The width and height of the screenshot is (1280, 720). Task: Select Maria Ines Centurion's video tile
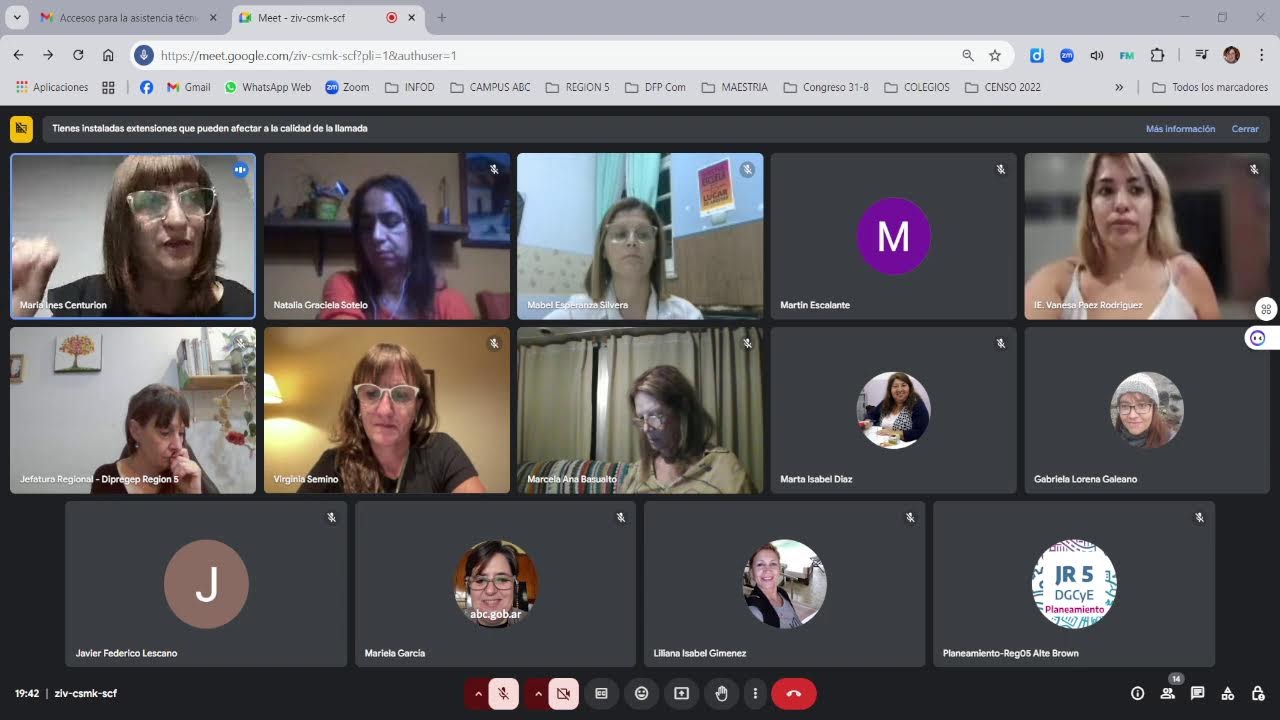pos(133,236)
